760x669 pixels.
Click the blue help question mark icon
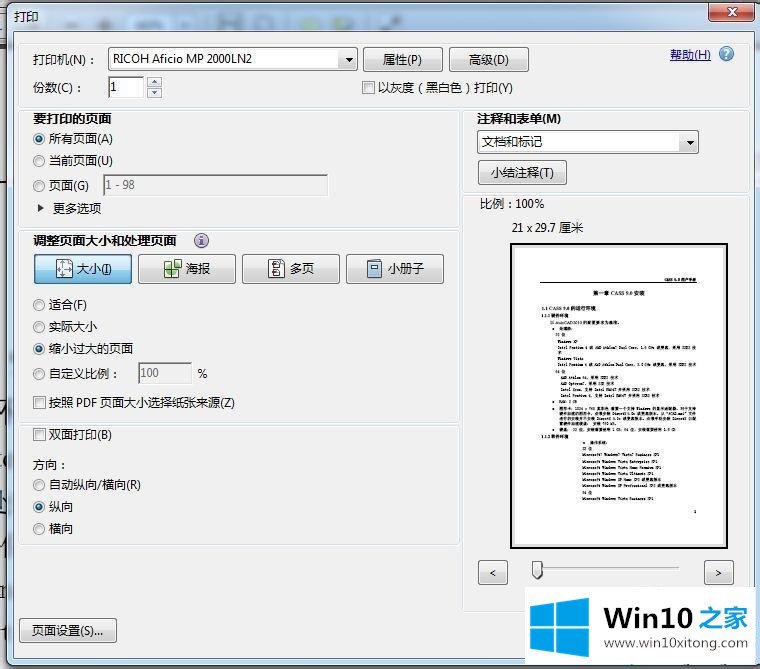[726, 54]
